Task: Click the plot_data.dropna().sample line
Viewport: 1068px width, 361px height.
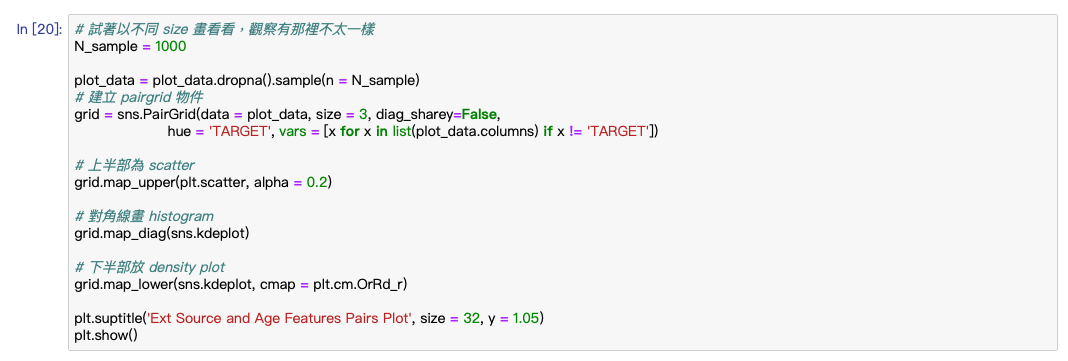Action: pyautogui.click(x=247, y=81)
